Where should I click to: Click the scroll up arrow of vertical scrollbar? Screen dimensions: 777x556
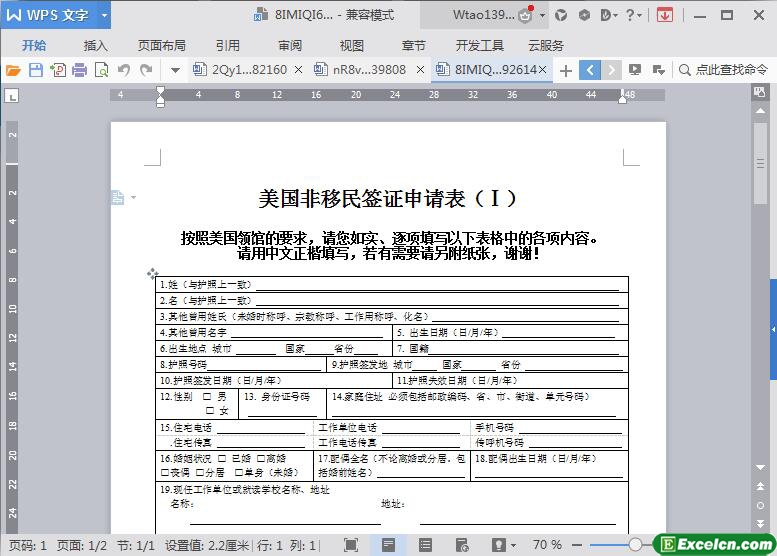pyautogui.click(x=760, y=111)
